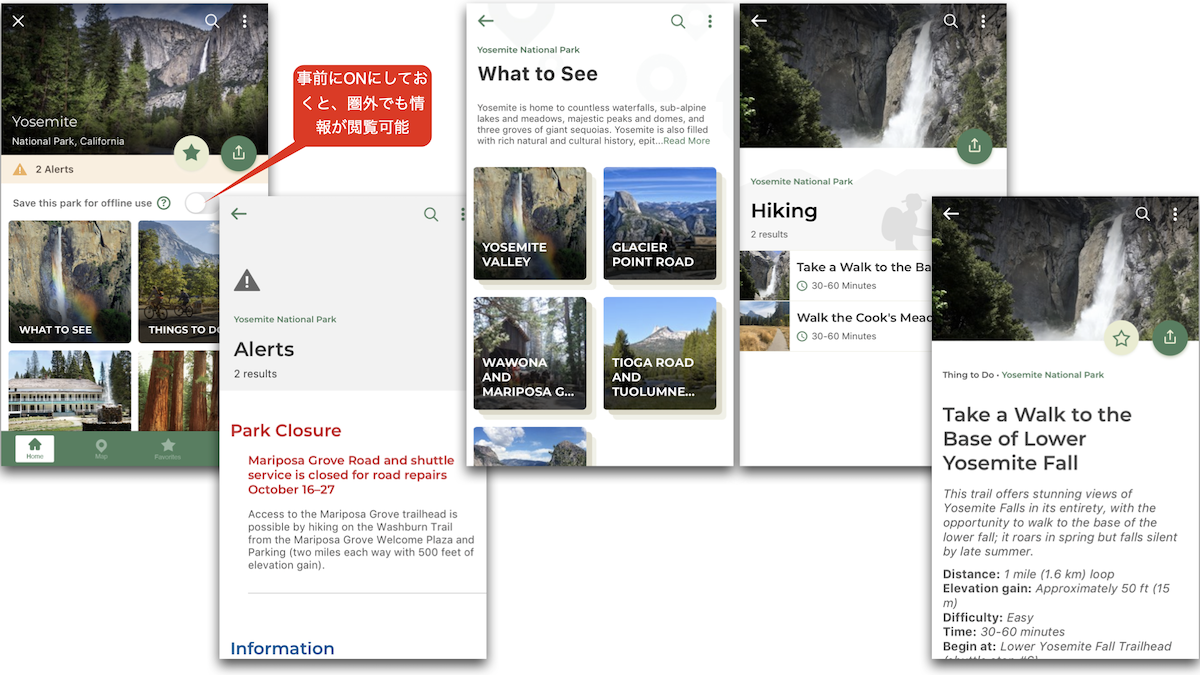Screen dimensions: 1200x675
Task: Go back from the Lower Yosemite Fall detail screen
Action: pos(951,214)
